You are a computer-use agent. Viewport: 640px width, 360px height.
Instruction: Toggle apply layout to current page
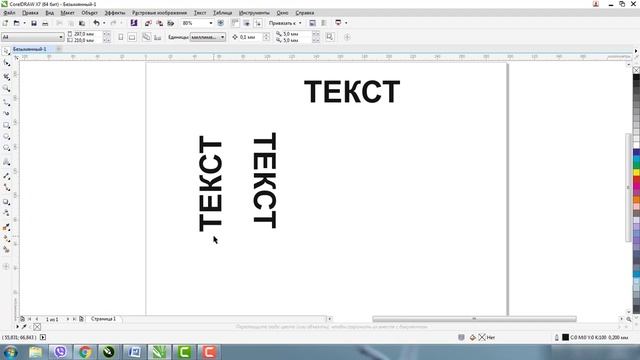(158, 37)
